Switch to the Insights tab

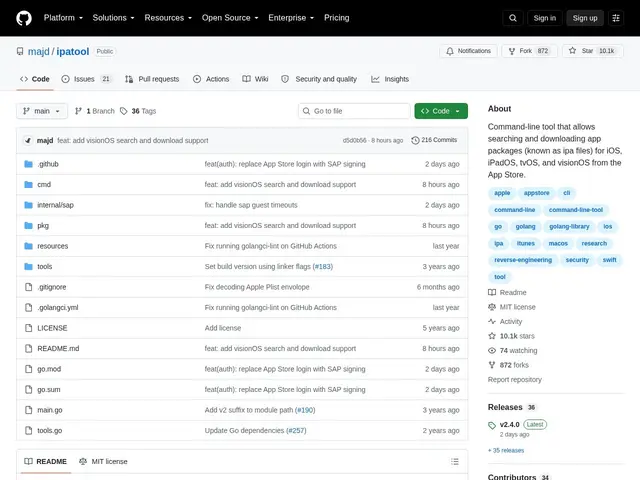(x=390, y=79)
